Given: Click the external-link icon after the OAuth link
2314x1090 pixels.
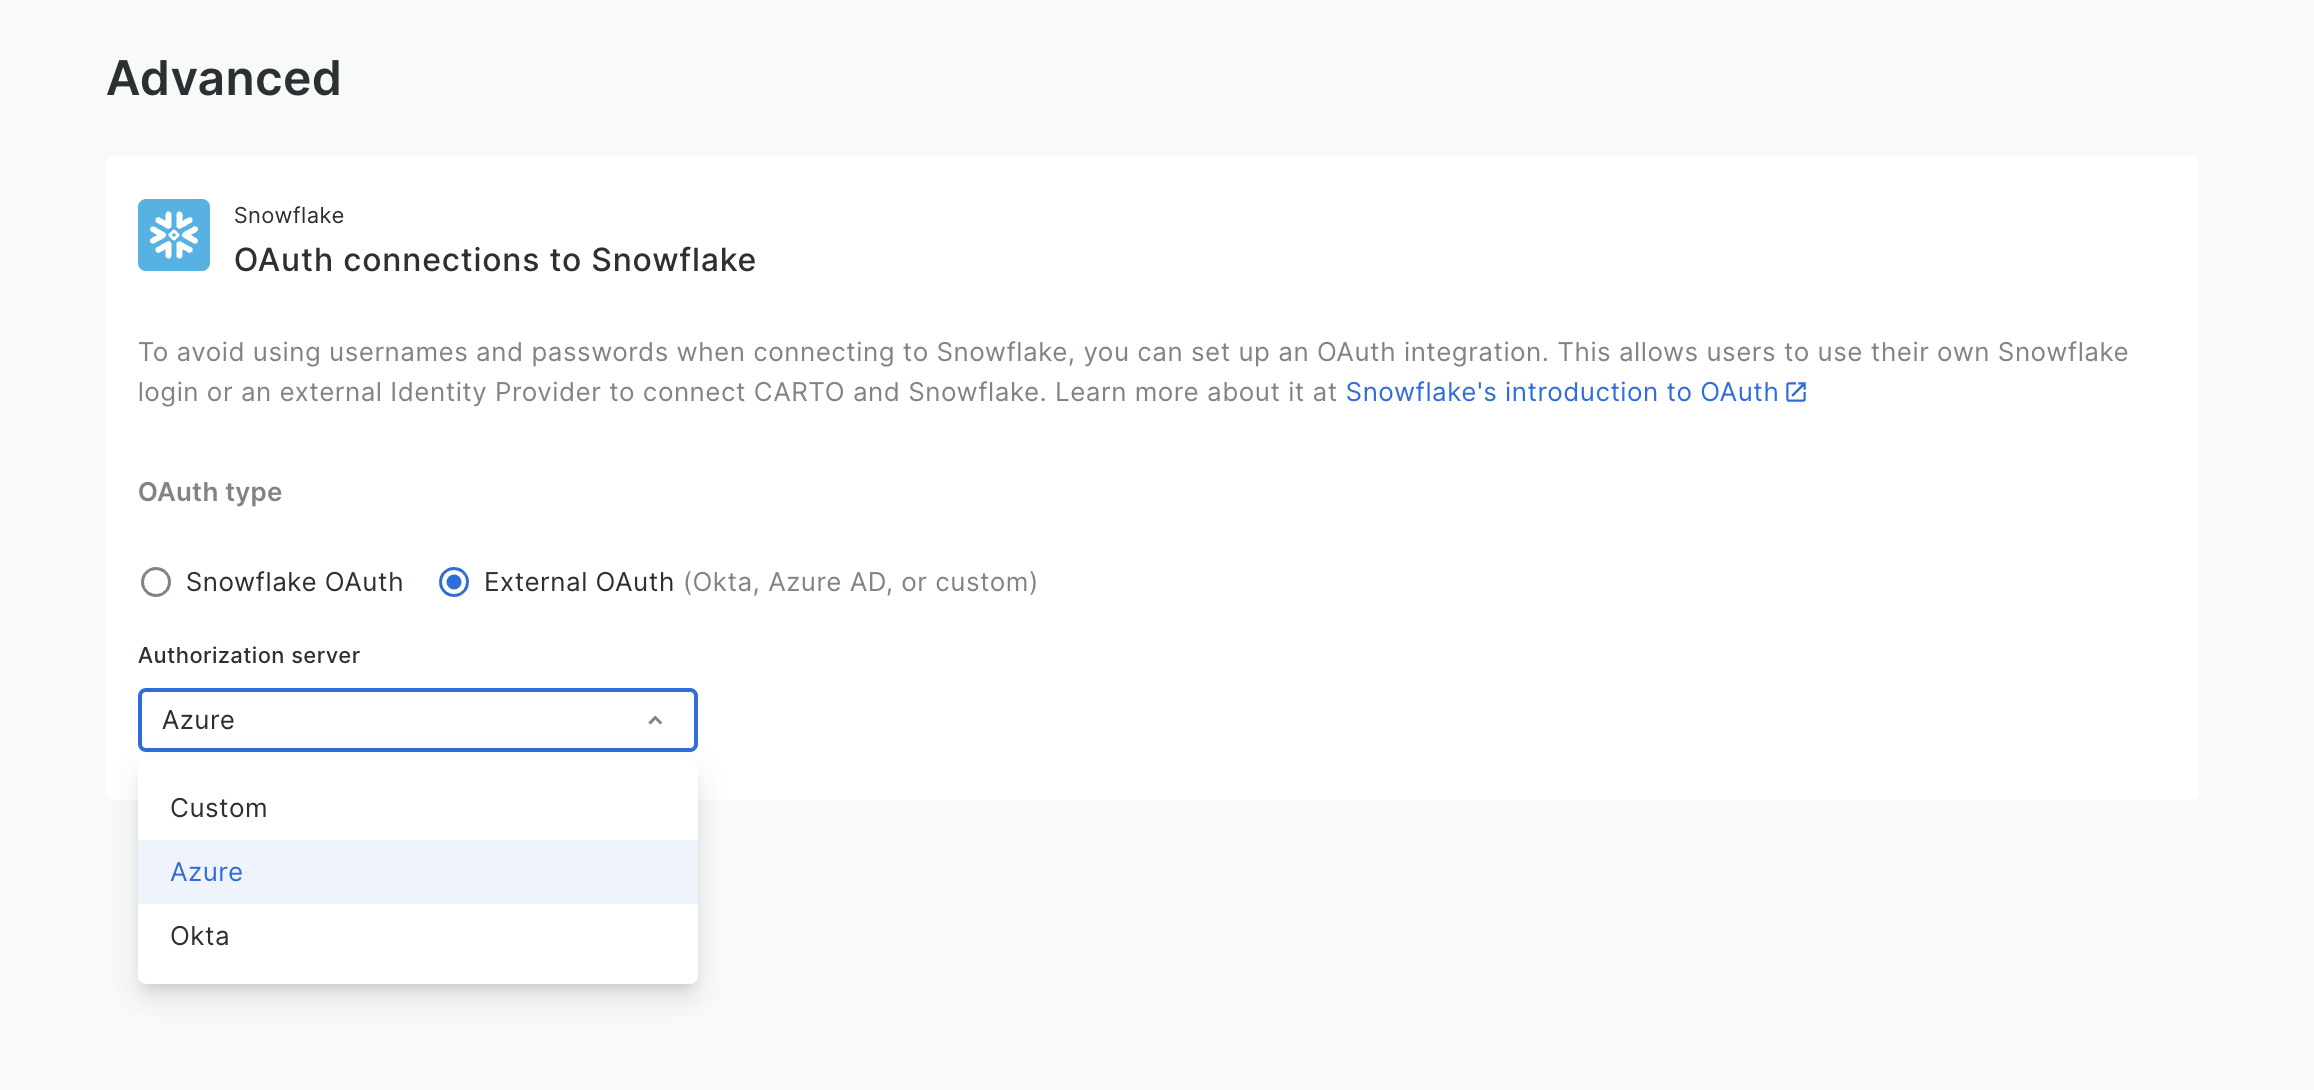Looking at the screenshot, I should click(1796, 392).
